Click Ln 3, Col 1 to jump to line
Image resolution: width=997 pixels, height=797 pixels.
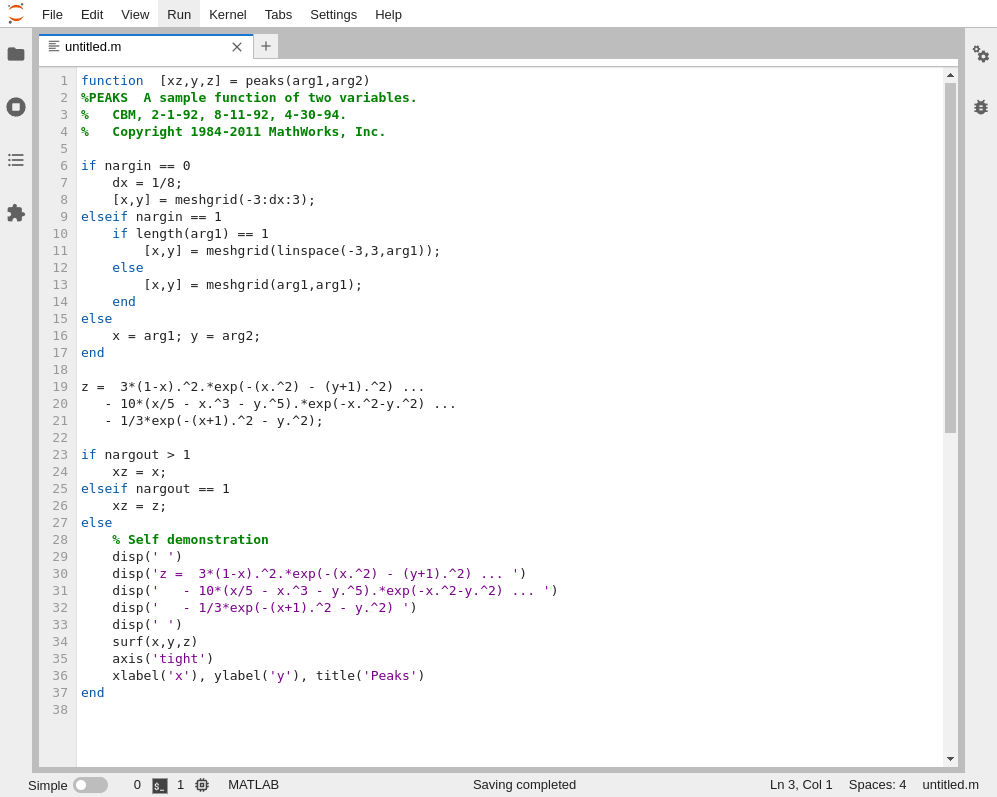[x=800, y=785]
